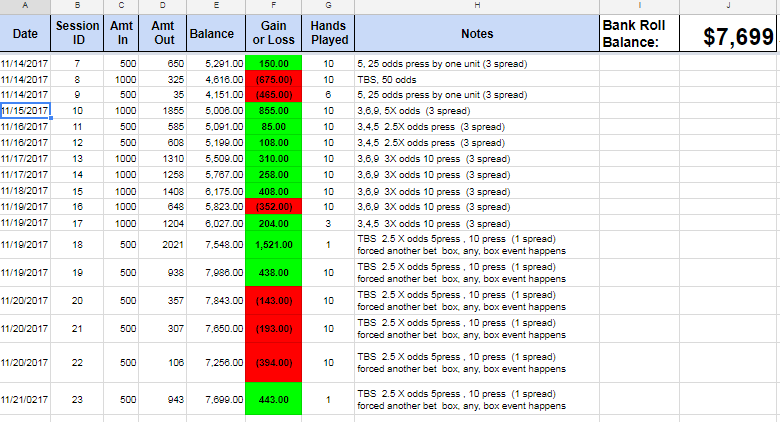This screenshot has height=422, width=780.
Task: Click the 7,699.00 balance cell
Action: point(216,400)
